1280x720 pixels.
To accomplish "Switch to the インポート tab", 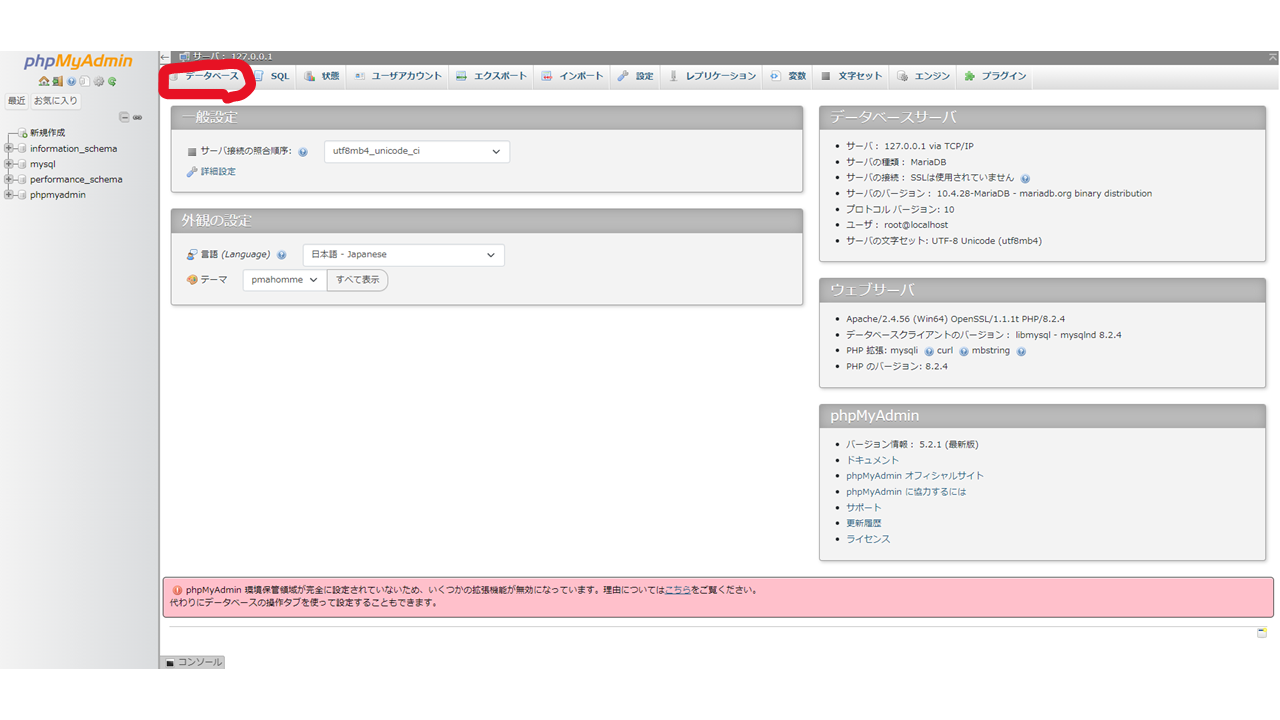I will coord(573,76).
